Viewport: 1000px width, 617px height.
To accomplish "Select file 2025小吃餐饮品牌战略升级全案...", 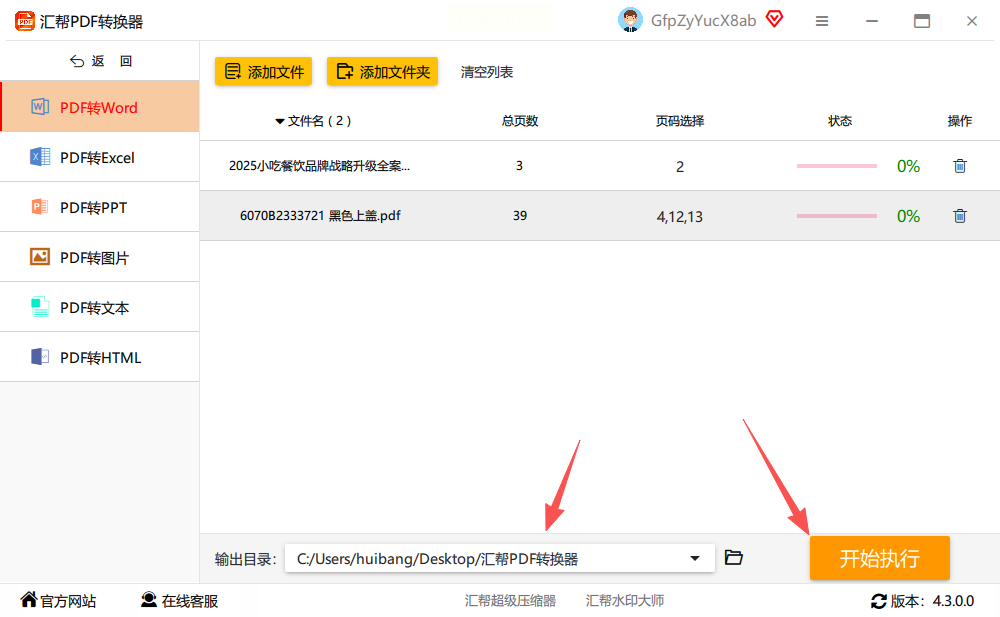I will click(x=320, y=166).
